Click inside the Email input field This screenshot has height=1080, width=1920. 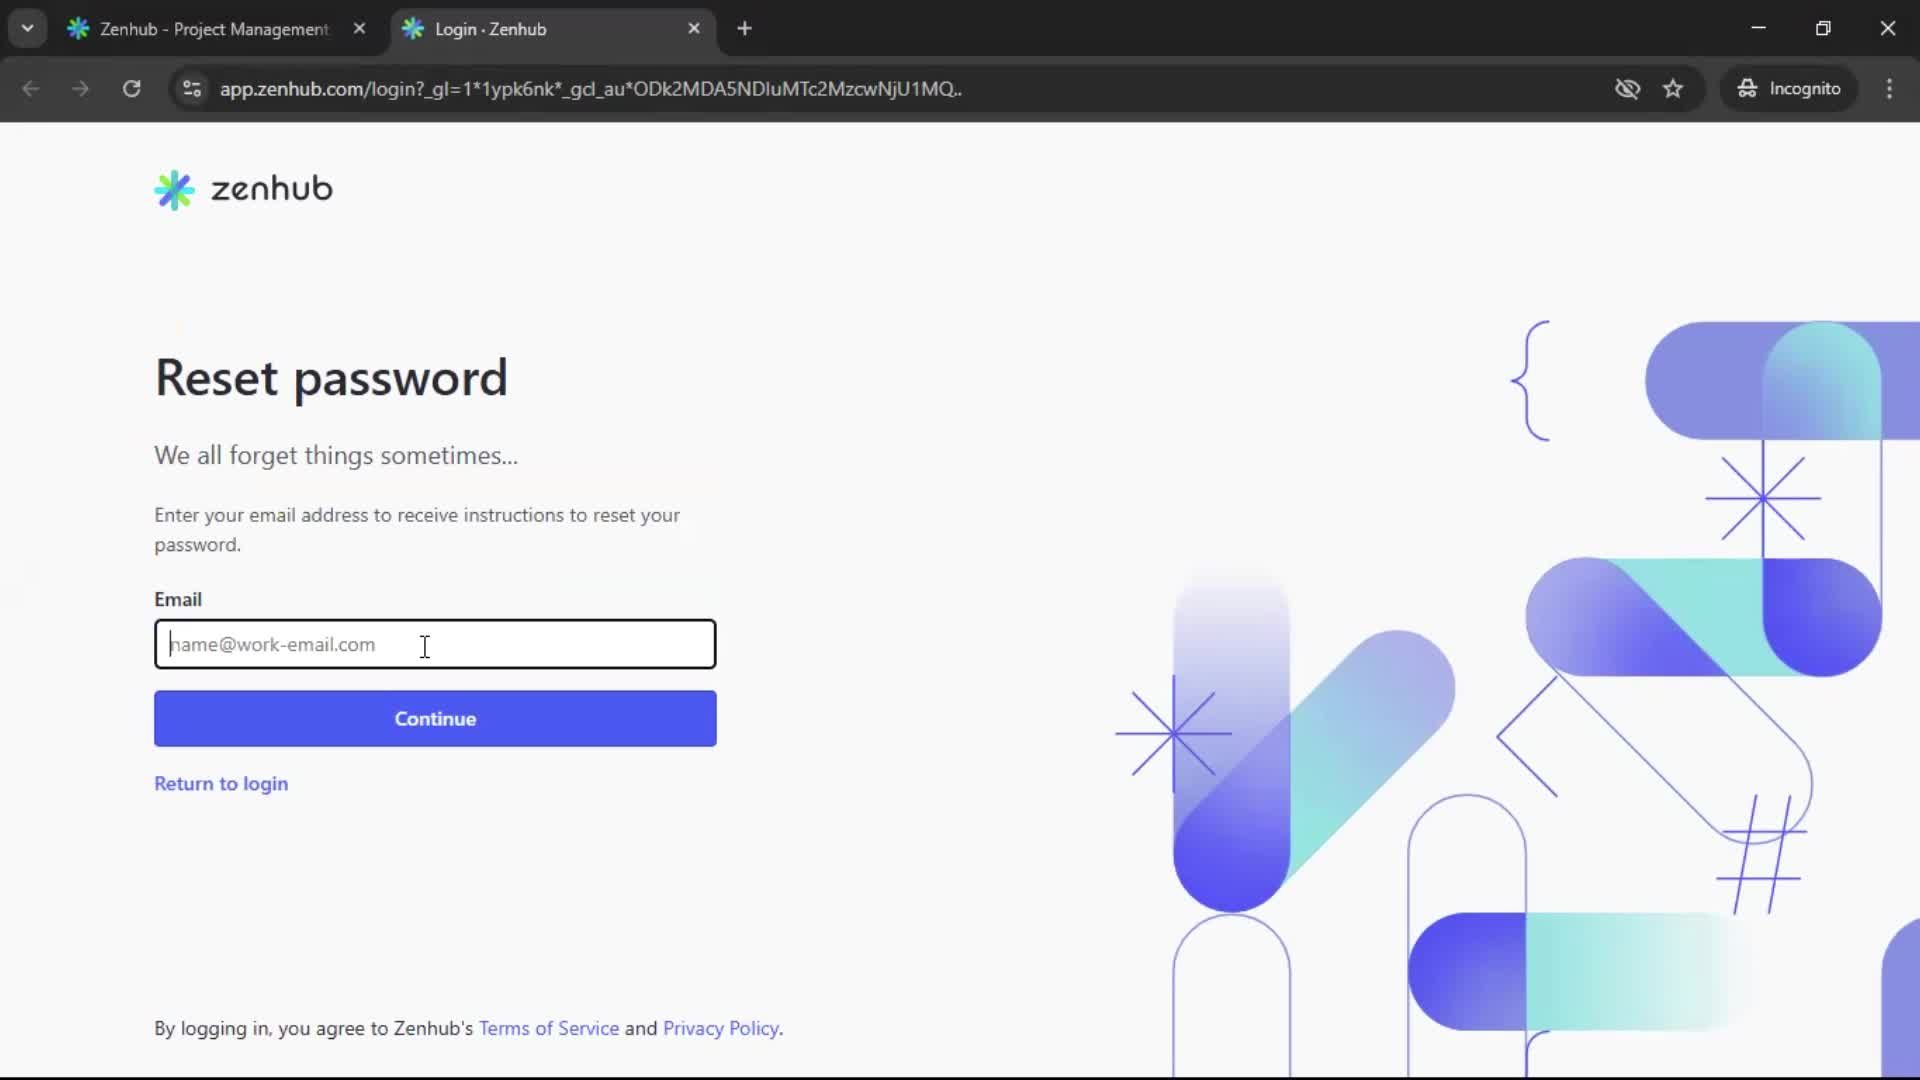pyautogui.click(x=435, y=644)
